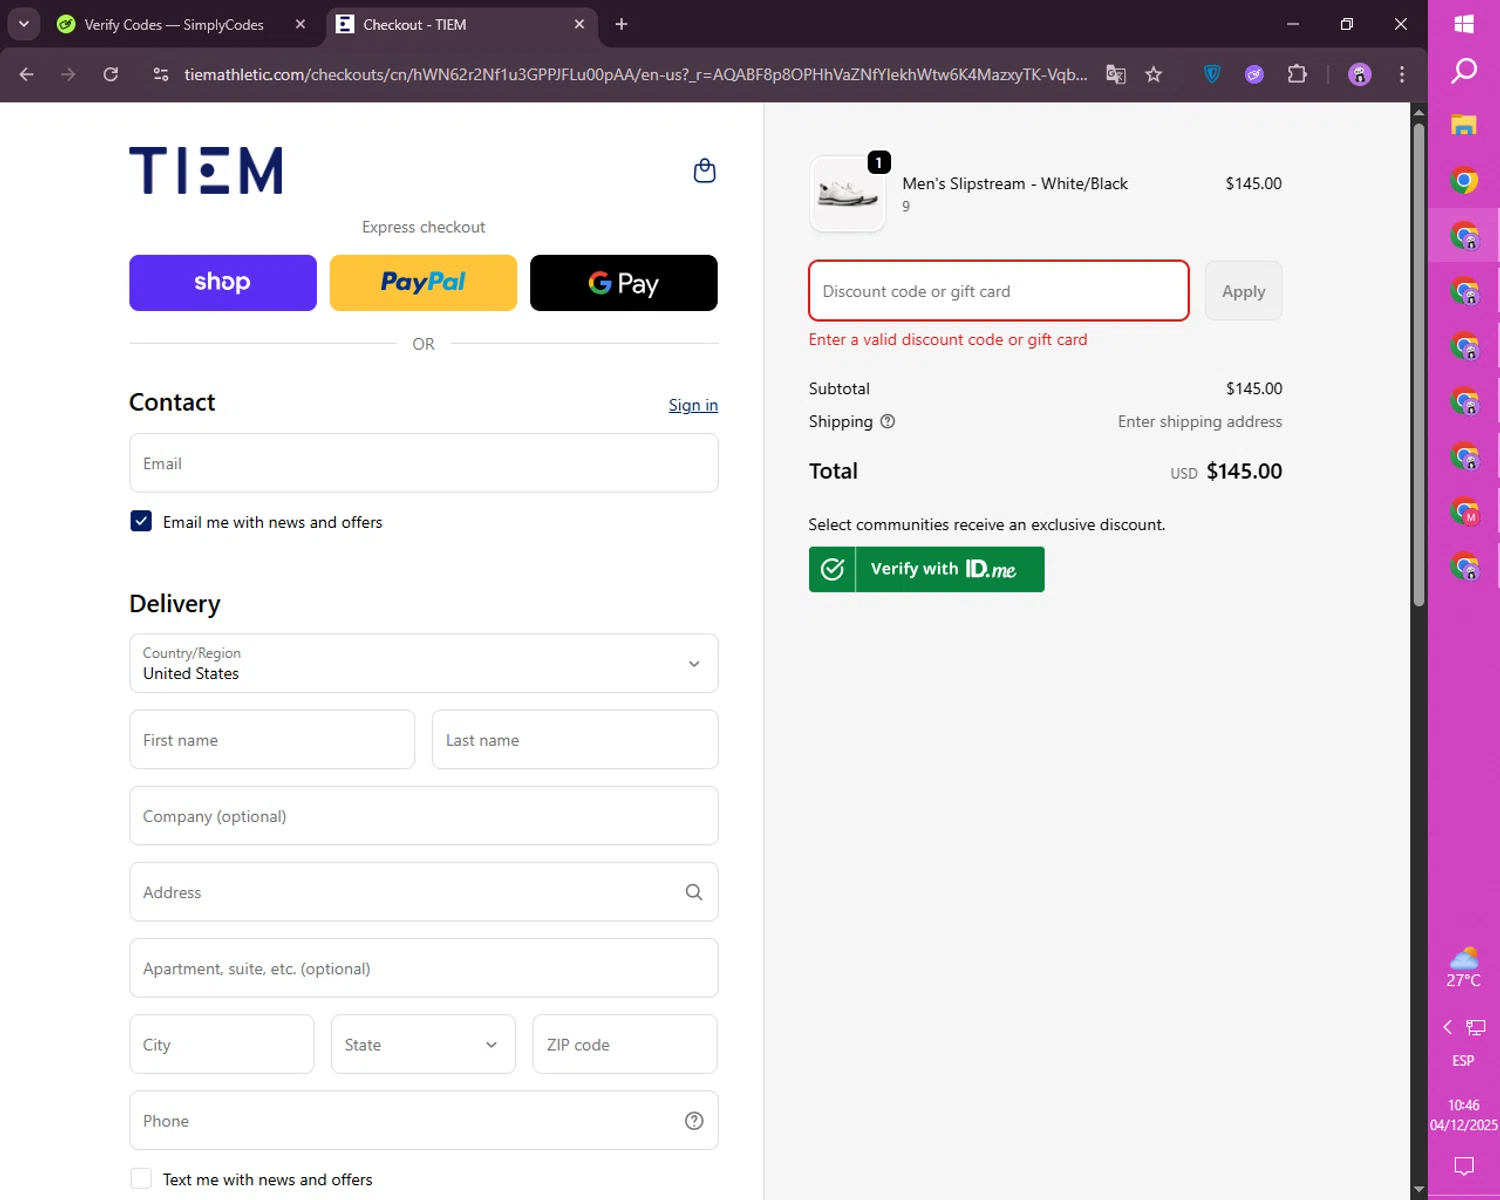Open the plain Chrome taskbar icon
The image size is (1500, 1200).
click(1464, 181)
